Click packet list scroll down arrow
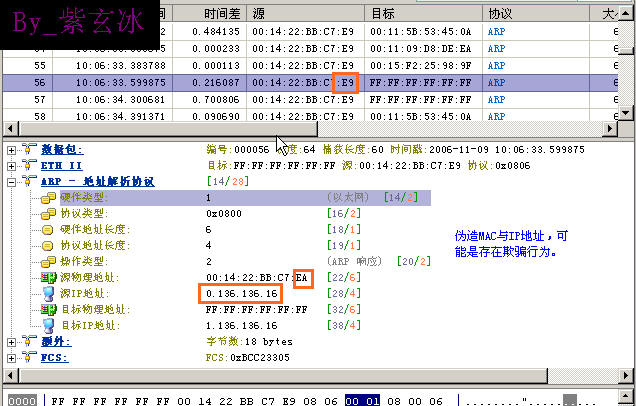 [x=626, y=113]
